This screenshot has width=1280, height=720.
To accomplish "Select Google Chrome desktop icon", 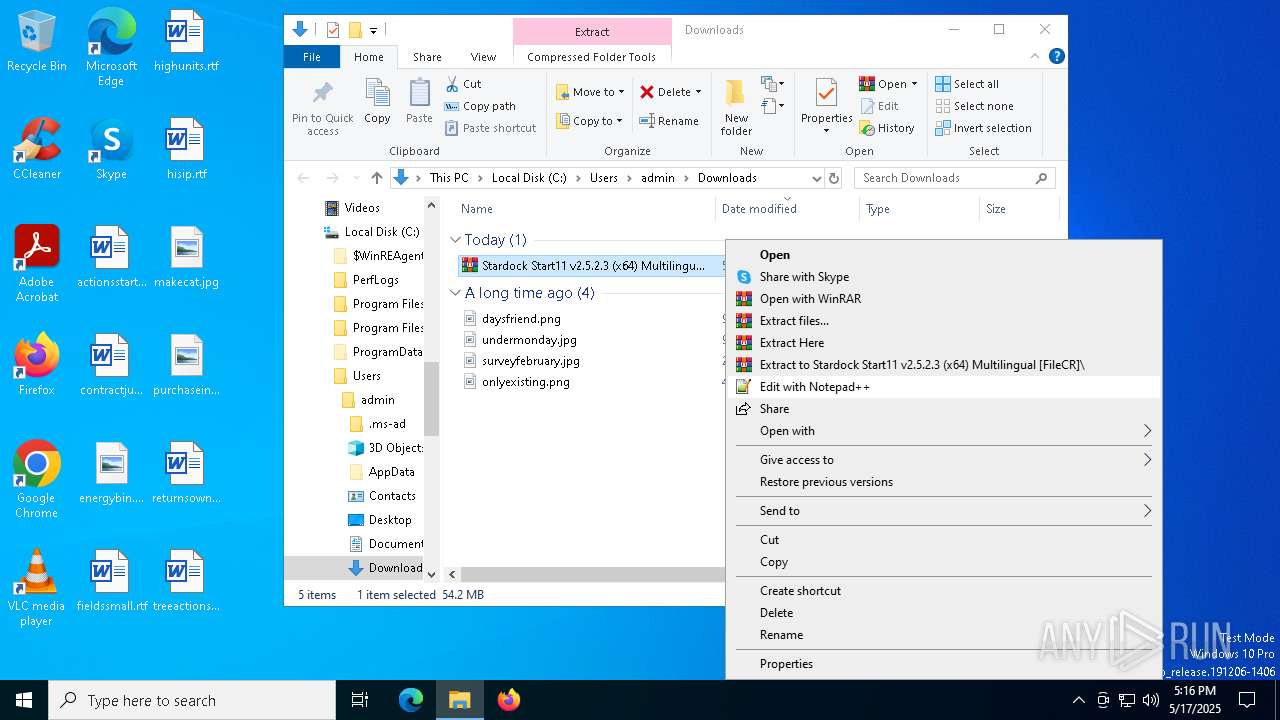I will [36, 480].
